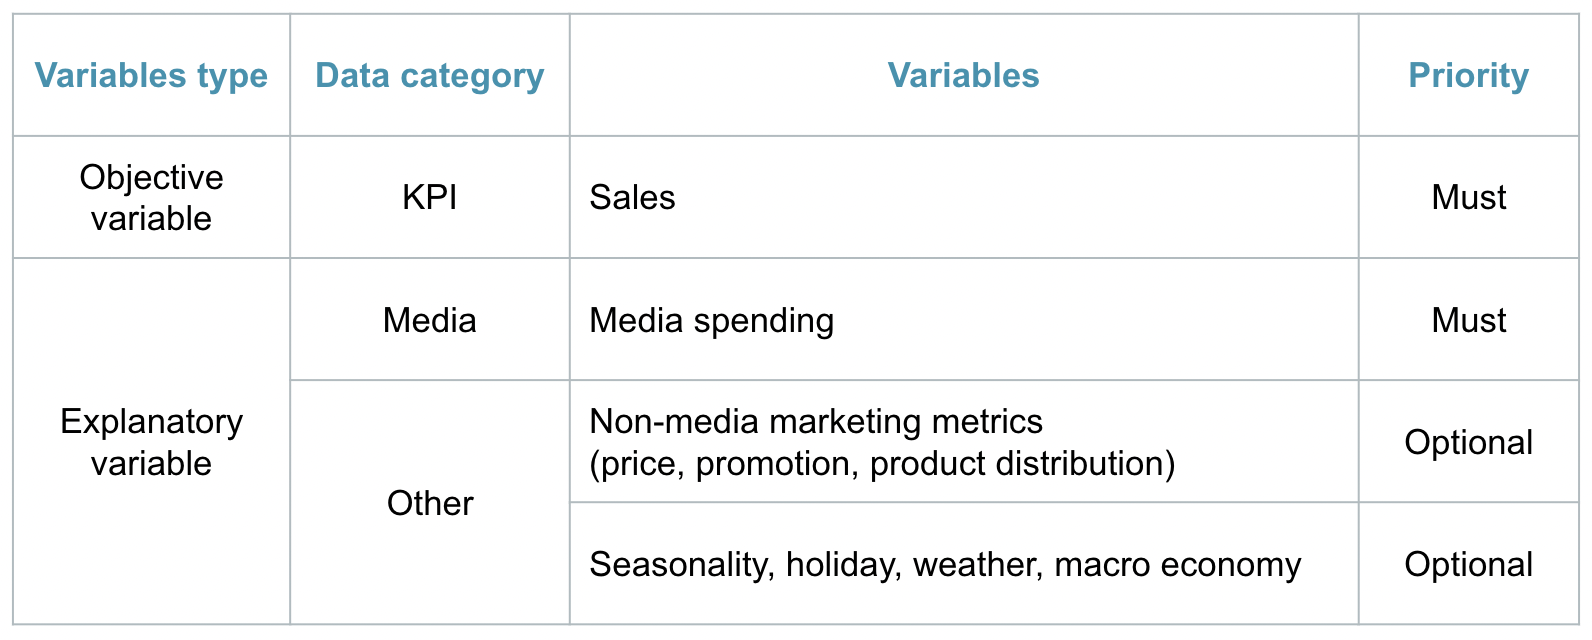Click the Priority column header
The image size is (1592, 640).
tap(1469, 75)
